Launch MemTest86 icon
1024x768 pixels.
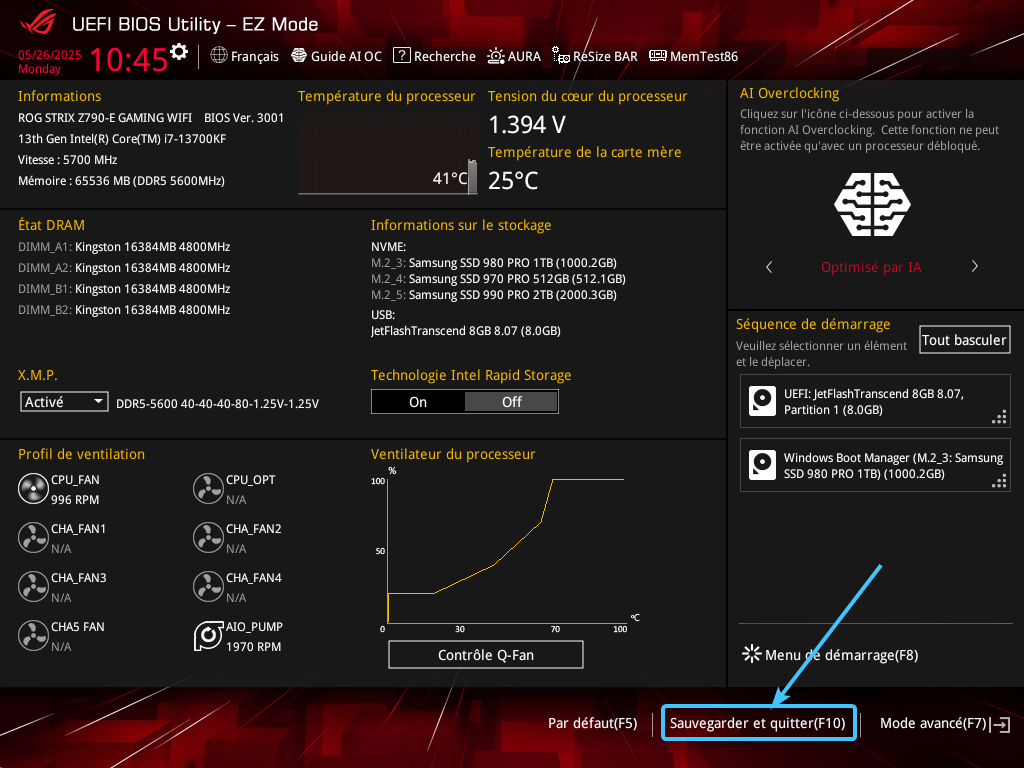click(x=658, y=56)
